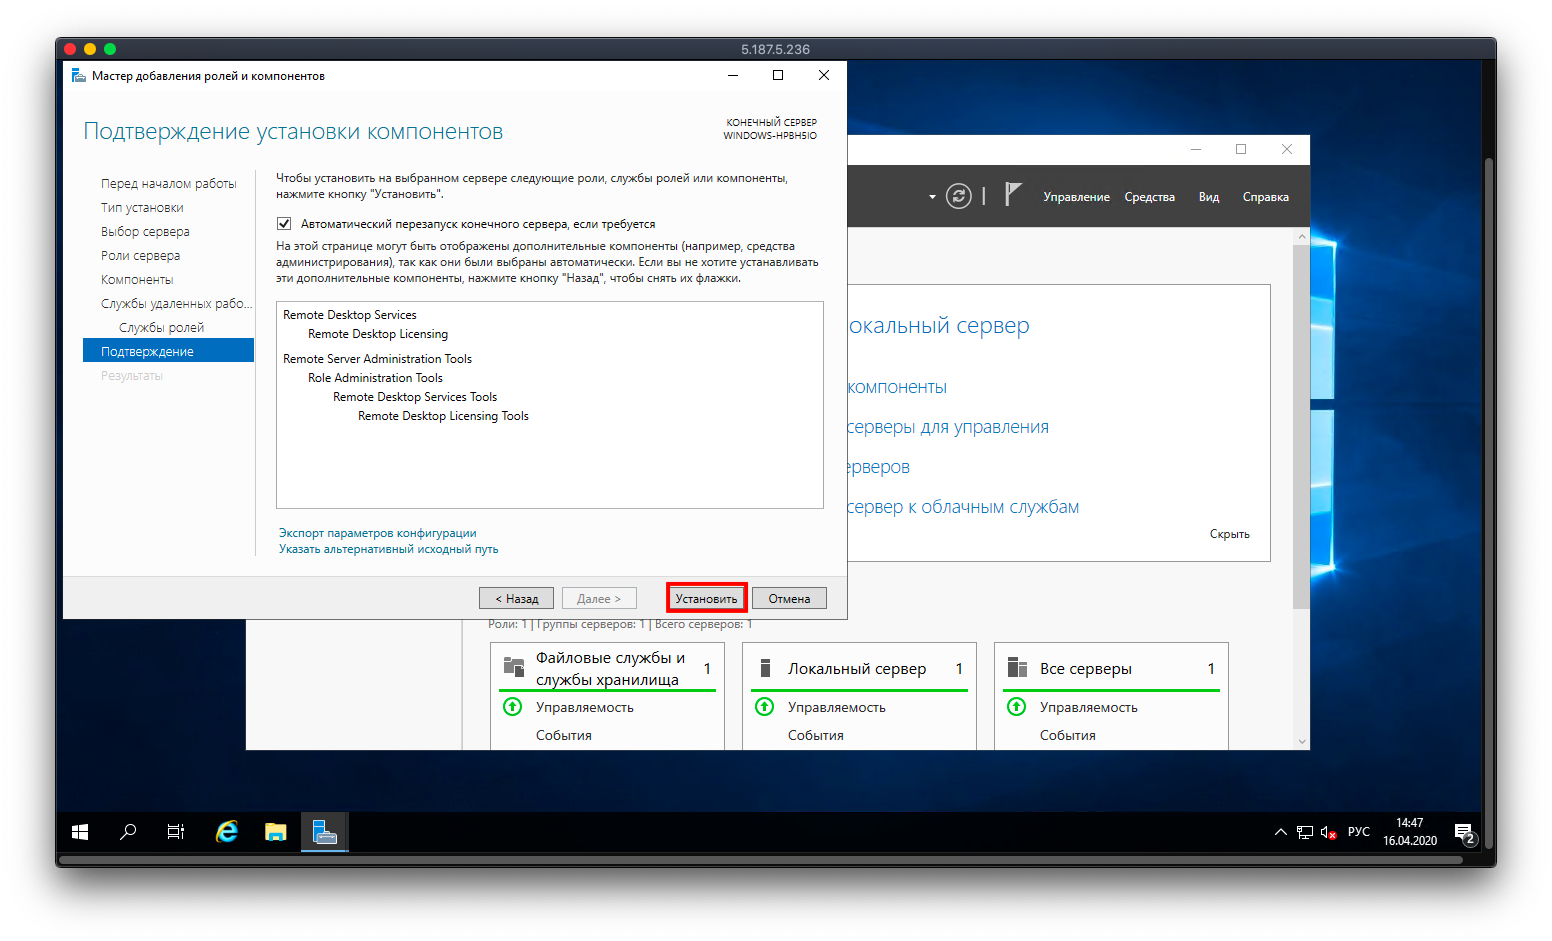
Task: Click the file services tile icon
Action: [x=514, y=667]
